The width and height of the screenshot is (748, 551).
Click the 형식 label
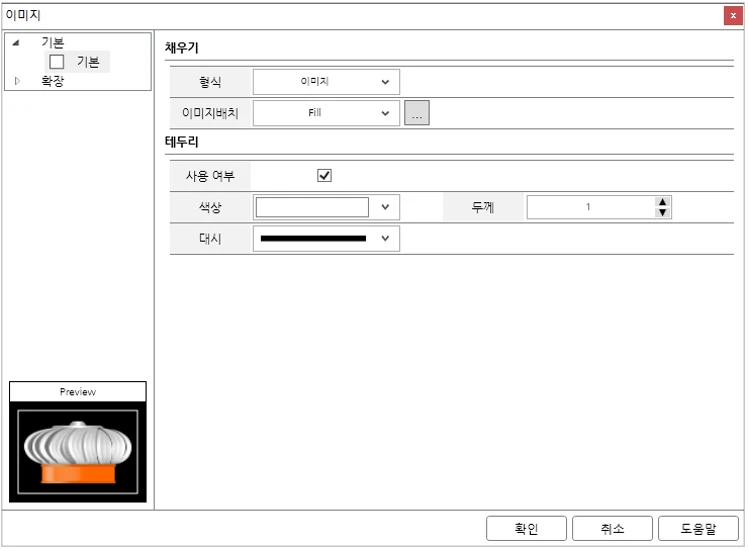(x=210, y=82)
